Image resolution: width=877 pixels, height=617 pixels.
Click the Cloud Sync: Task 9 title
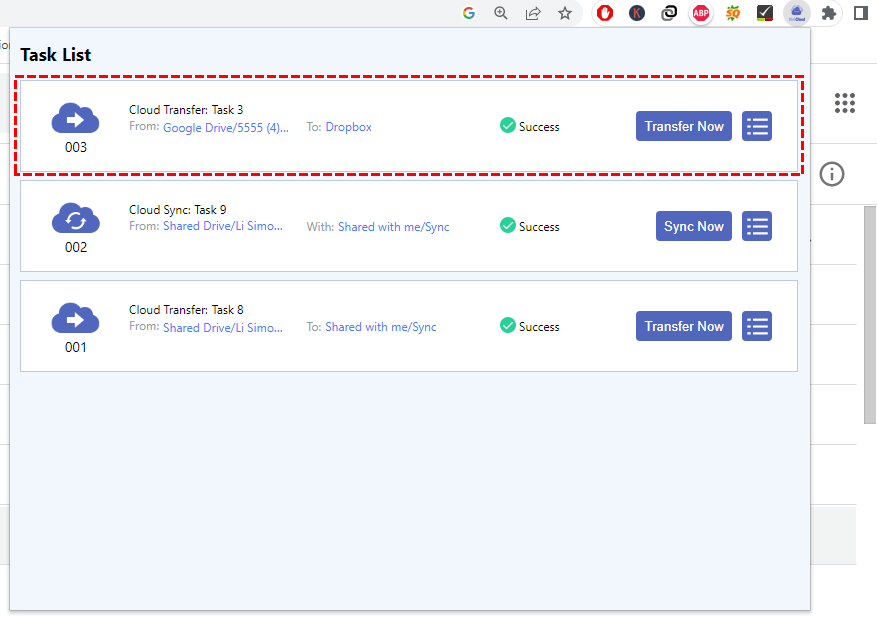[178, 210]
